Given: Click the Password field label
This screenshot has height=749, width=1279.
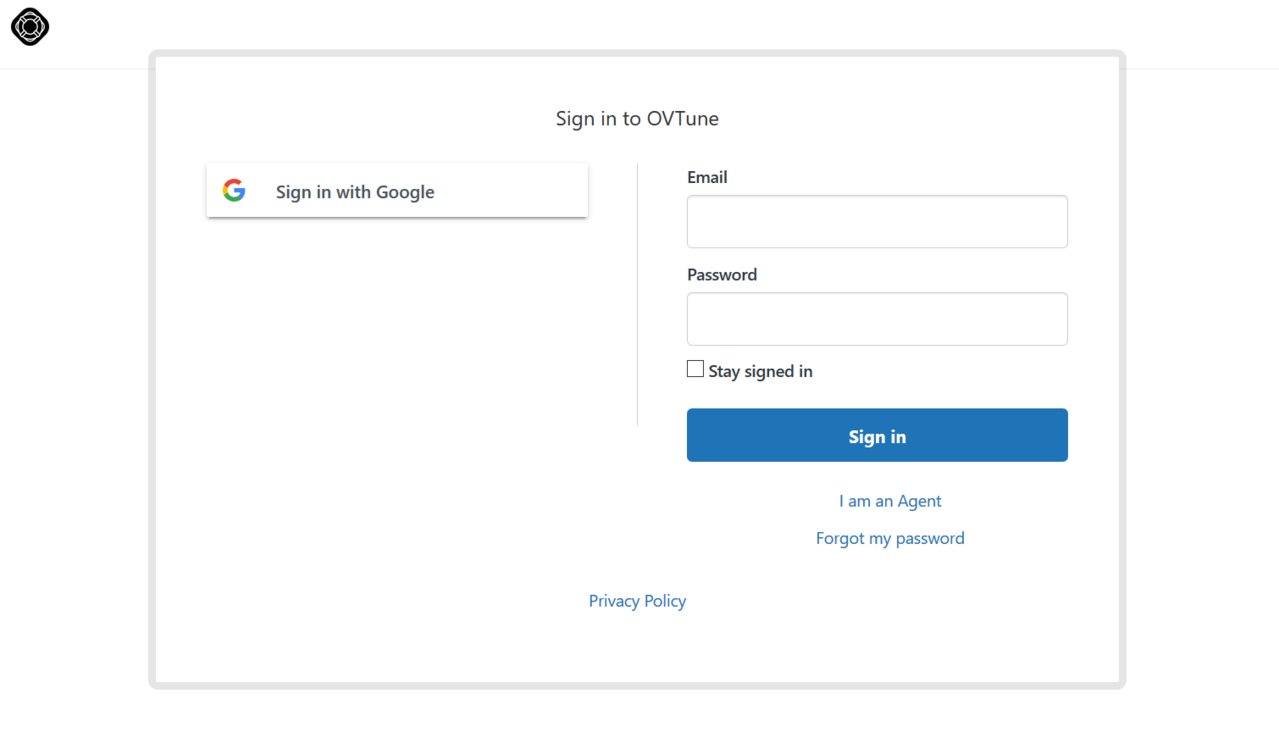Looking at the screenshot, I should click(x=722, y=274).
